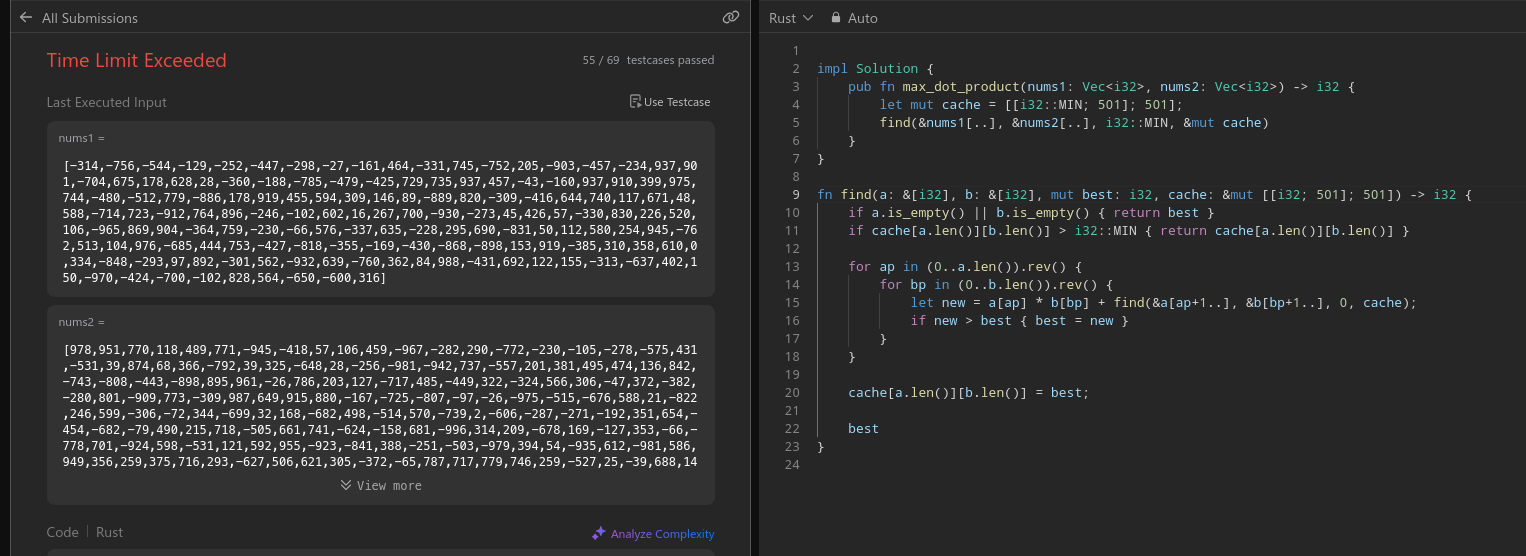Screen dimensions: 1526x556
Task: Click 'let mut cache' declaration line
Action: point(1032,105)
